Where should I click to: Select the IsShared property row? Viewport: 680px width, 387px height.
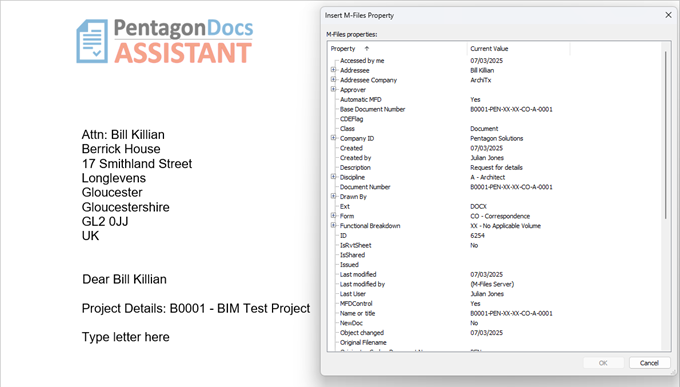tap(353, 255)
